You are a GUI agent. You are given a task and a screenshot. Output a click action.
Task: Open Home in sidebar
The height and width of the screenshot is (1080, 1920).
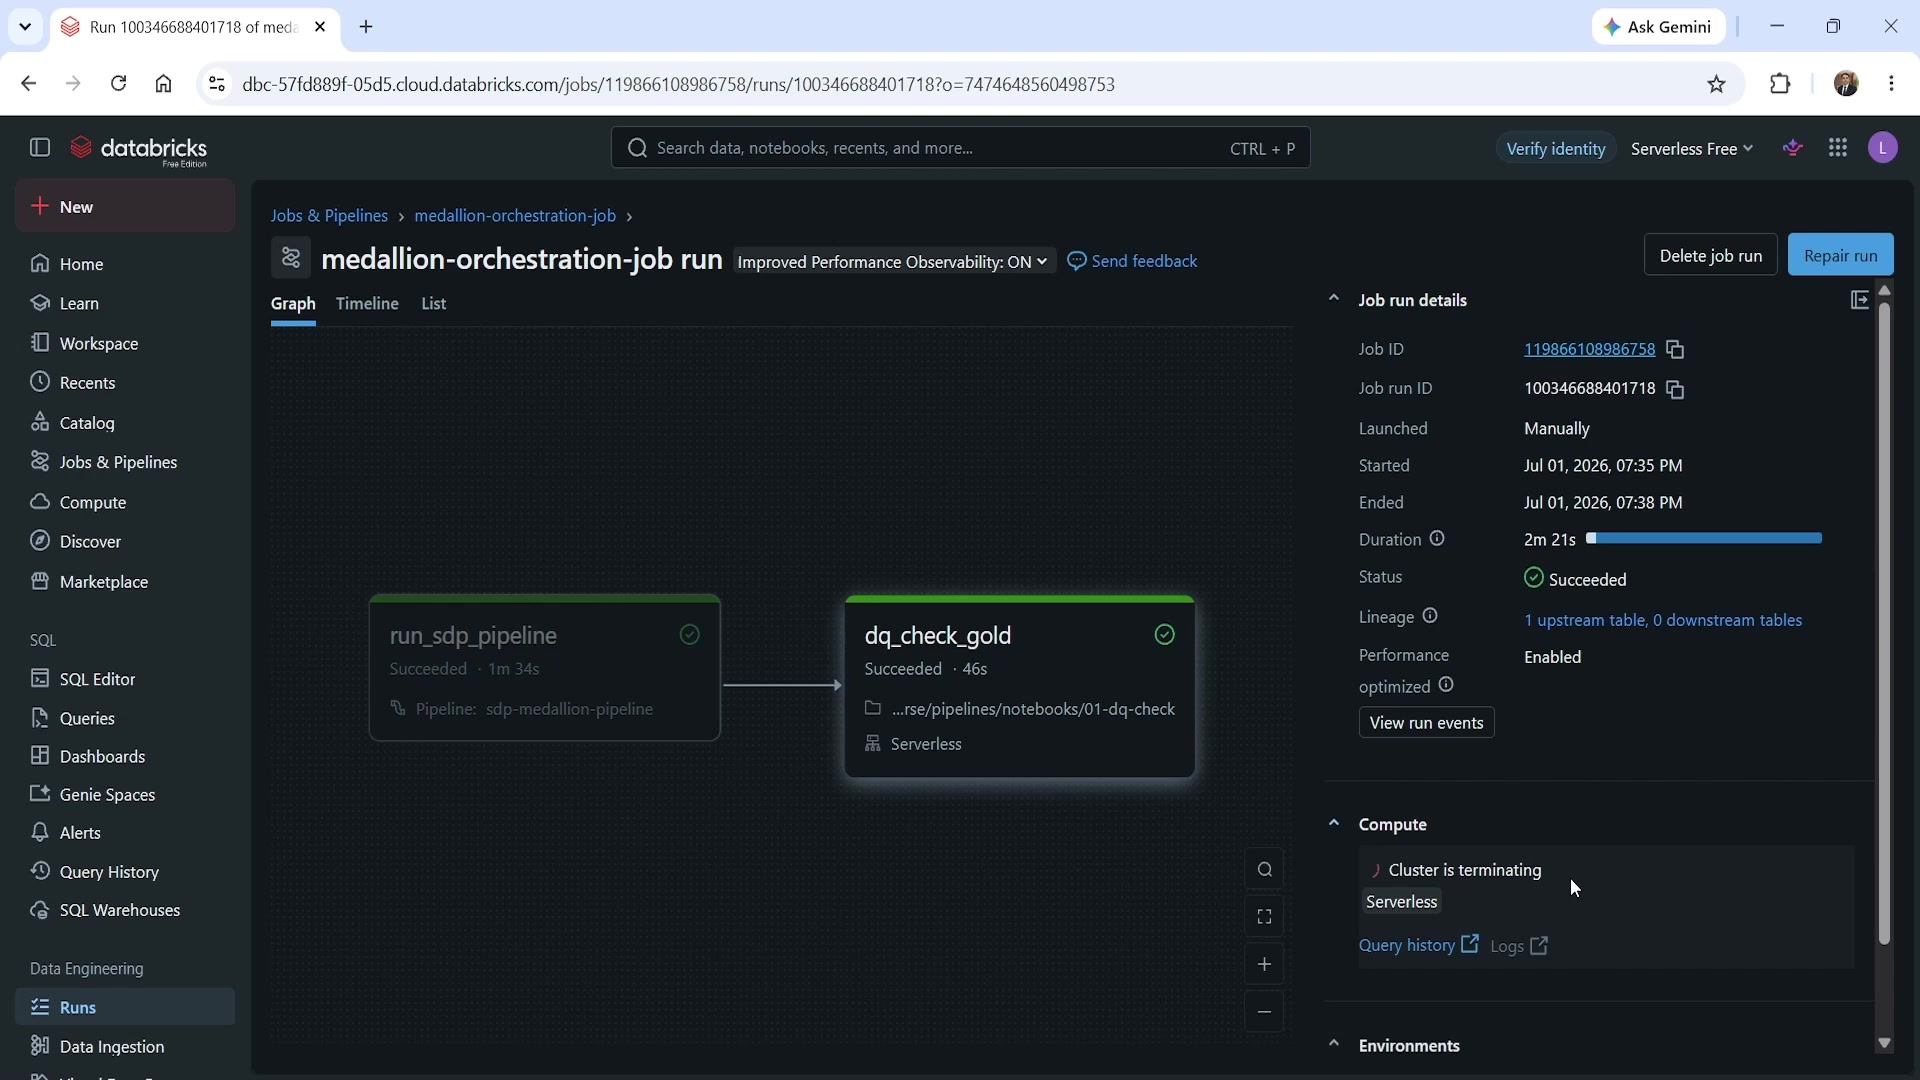[125, 264]
